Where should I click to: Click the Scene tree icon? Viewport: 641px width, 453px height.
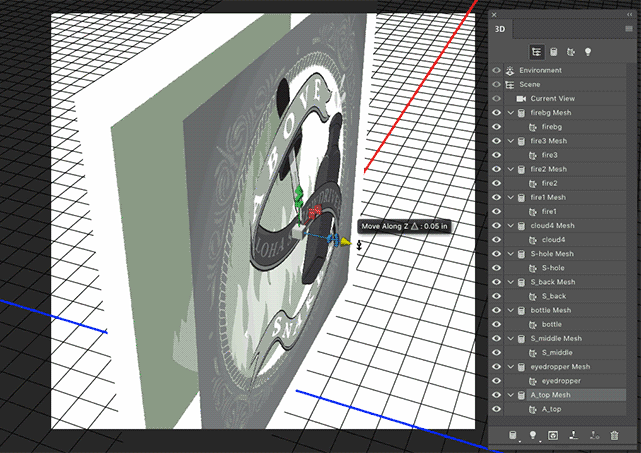coord(509,85)
